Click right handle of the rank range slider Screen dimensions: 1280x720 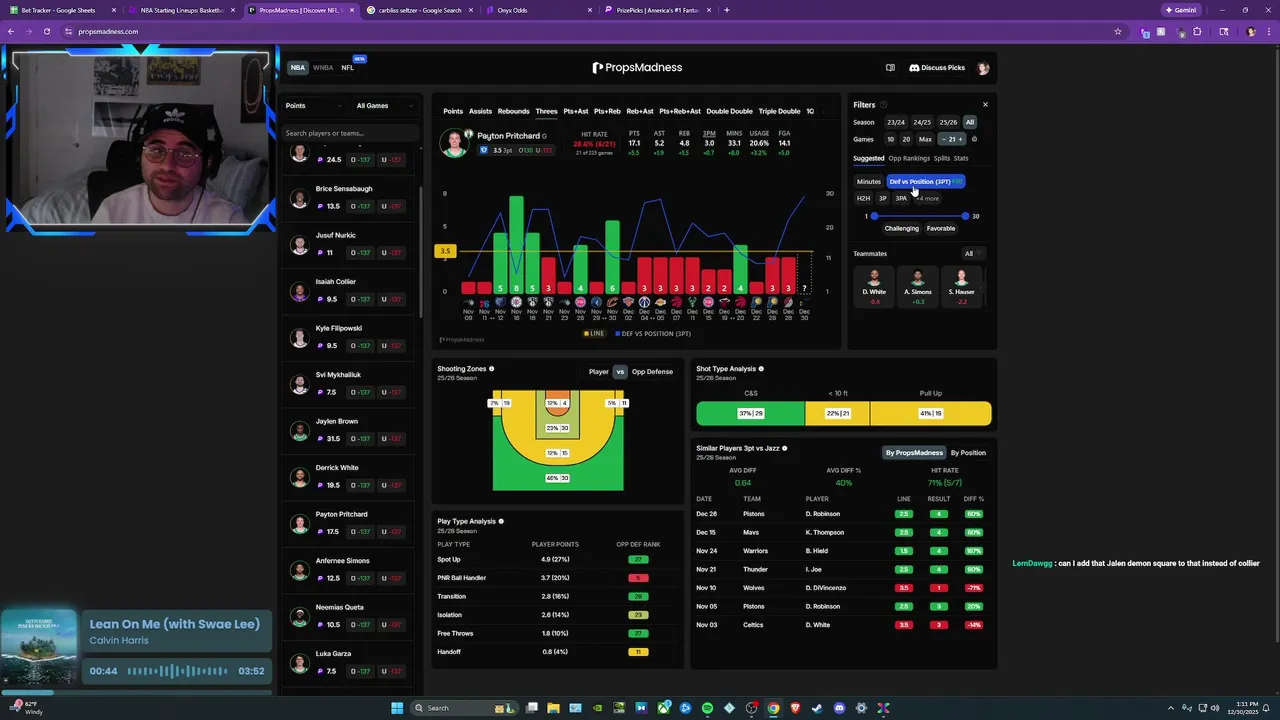coord(965,216)
